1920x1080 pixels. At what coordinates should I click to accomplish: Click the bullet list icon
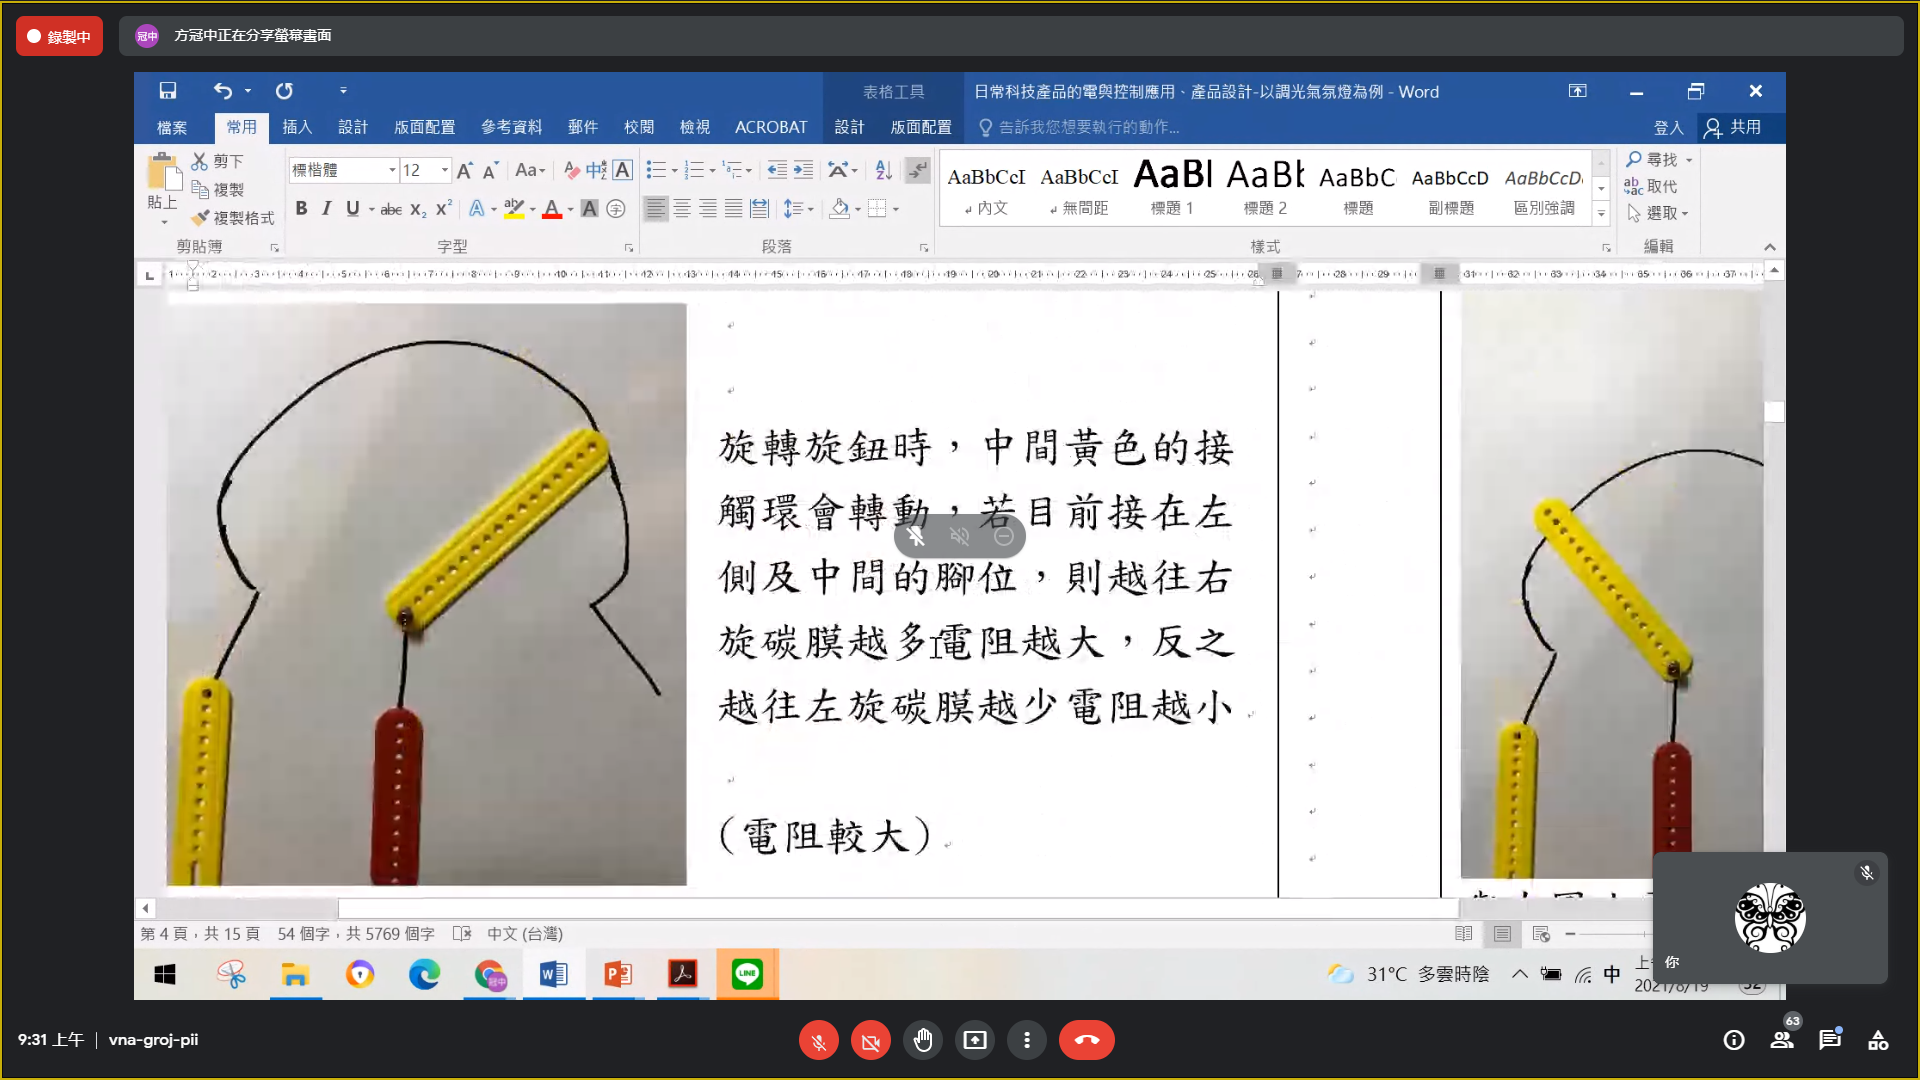pos(656,170)
